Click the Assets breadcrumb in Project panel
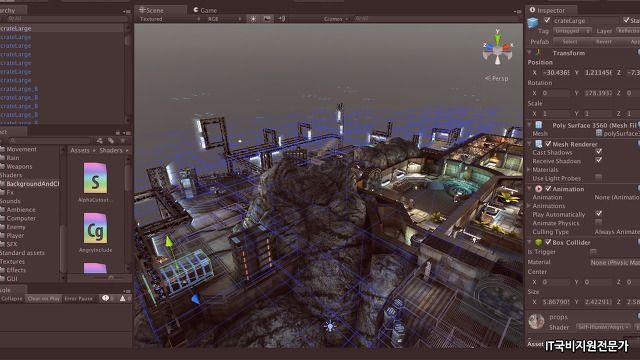 tap(80, 150)
